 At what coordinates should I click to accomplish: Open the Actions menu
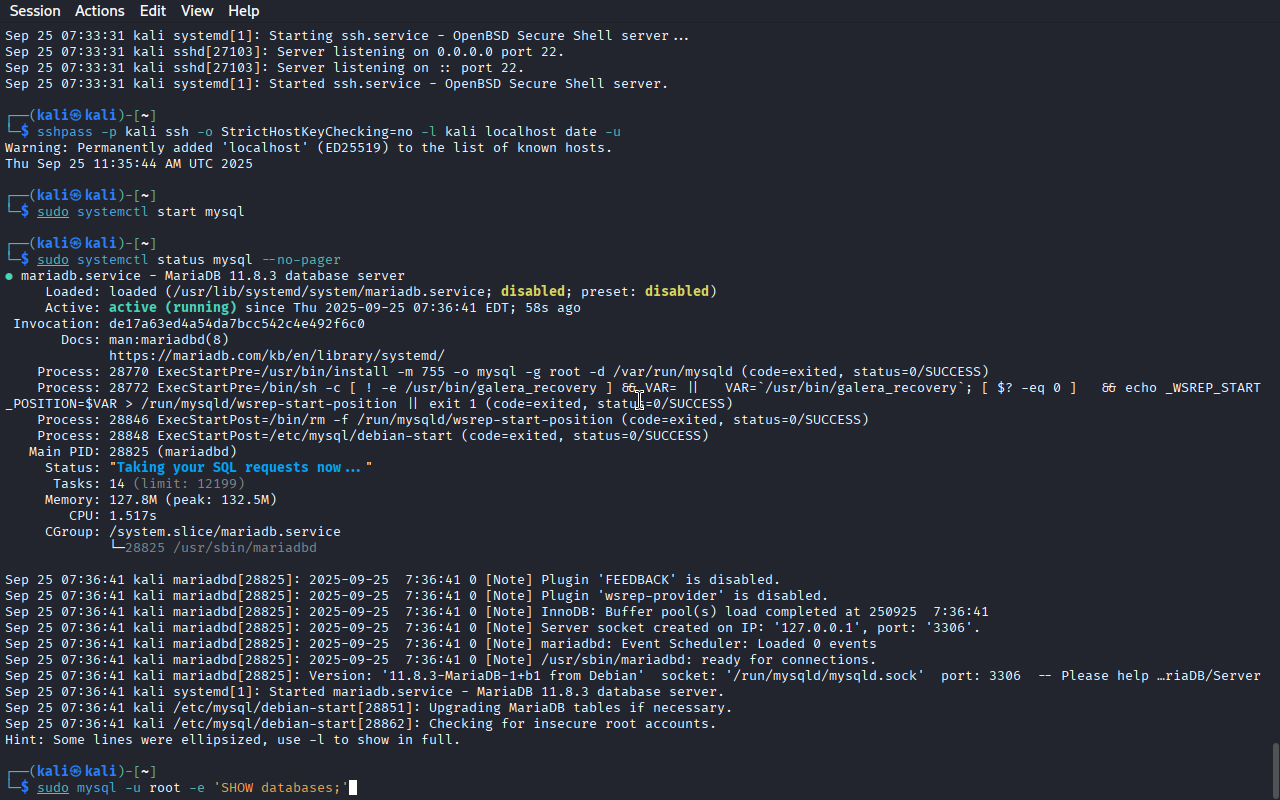[x=100, y=11]
